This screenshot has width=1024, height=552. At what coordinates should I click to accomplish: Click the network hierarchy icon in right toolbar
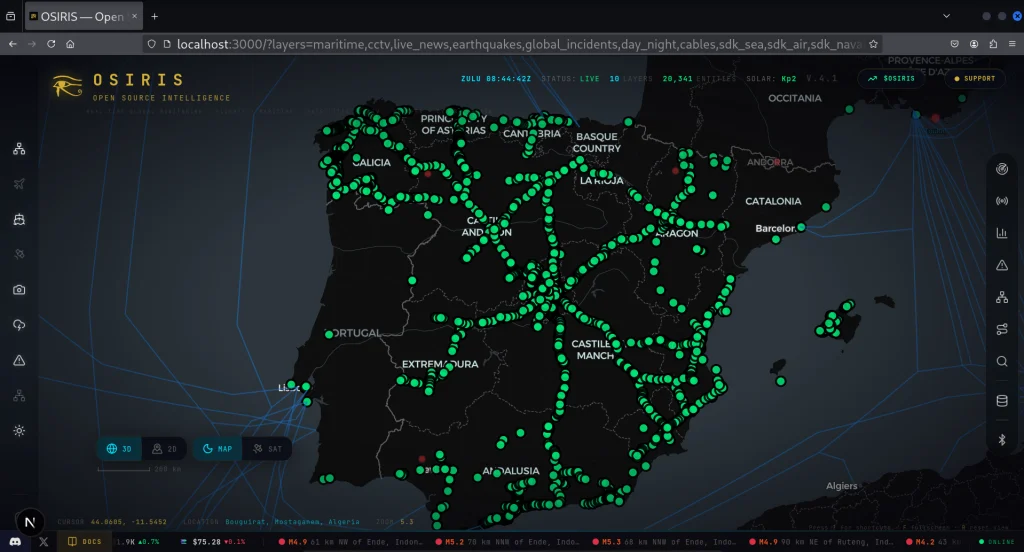1002,297
